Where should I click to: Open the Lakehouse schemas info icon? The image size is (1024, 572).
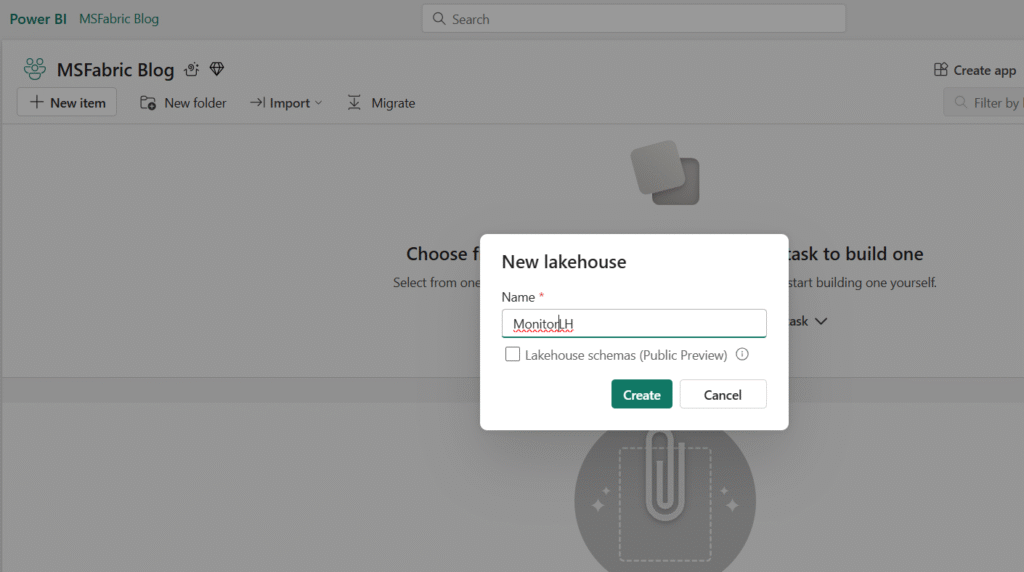pyautogui.click(x=742, y=355)
